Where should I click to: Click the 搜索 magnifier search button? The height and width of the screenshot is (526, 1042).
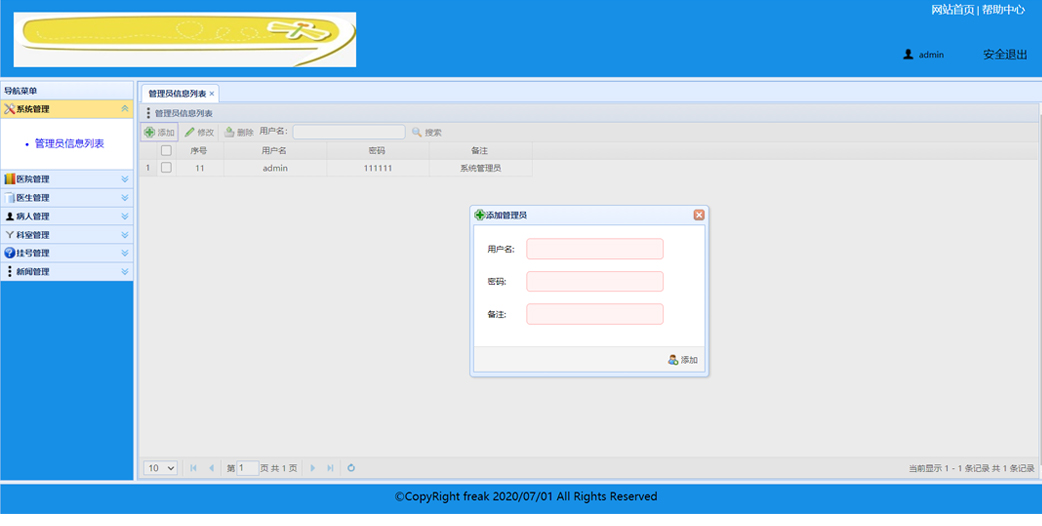pos(426,132)
